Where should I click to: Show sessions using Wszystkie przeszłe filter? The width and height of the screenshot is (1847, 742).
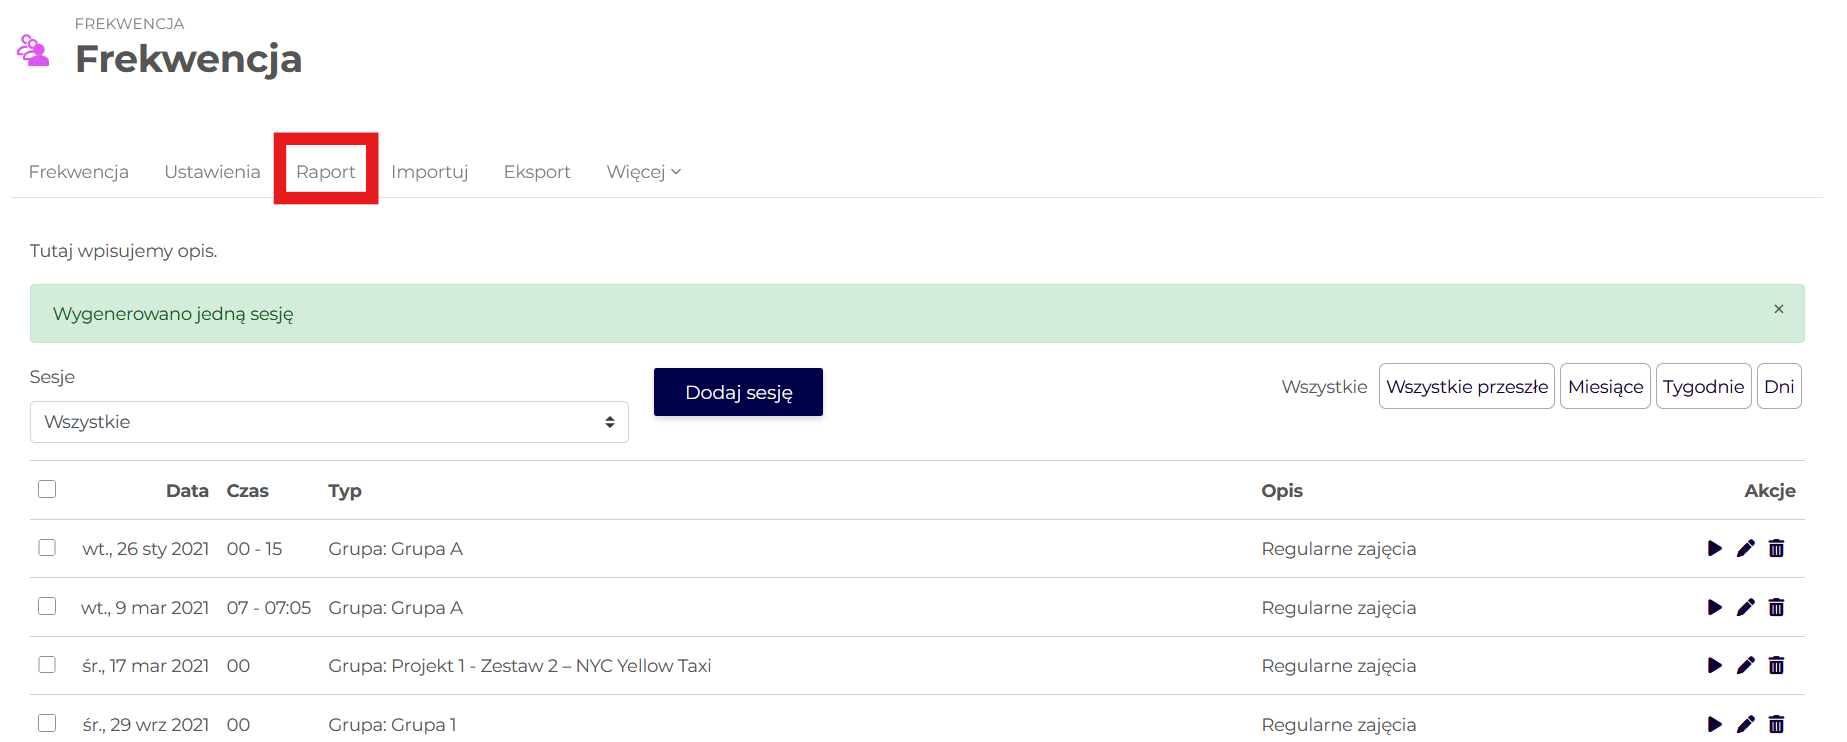(1466, 387)
